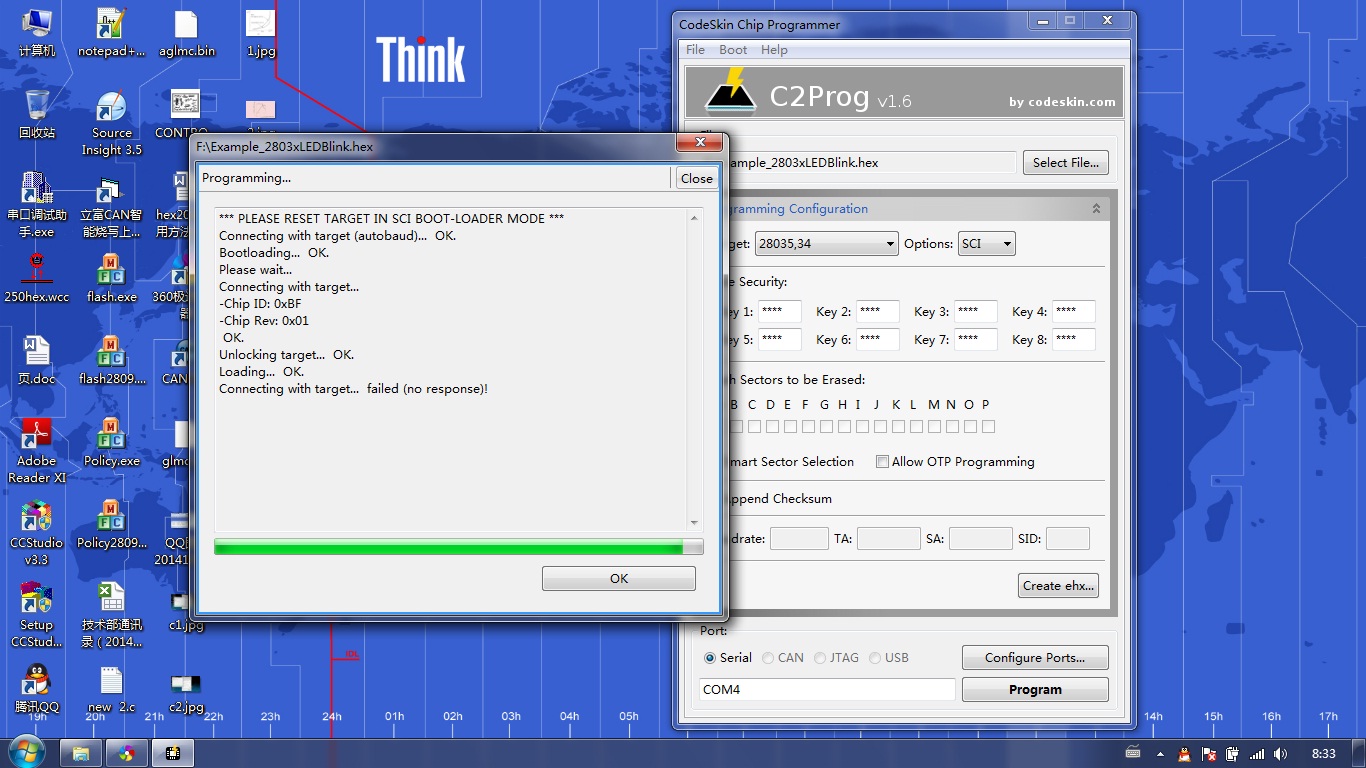The image size is (1366, 768).
Task: Open the Options dropdown set to SCI
Action: tap(986, 243)
